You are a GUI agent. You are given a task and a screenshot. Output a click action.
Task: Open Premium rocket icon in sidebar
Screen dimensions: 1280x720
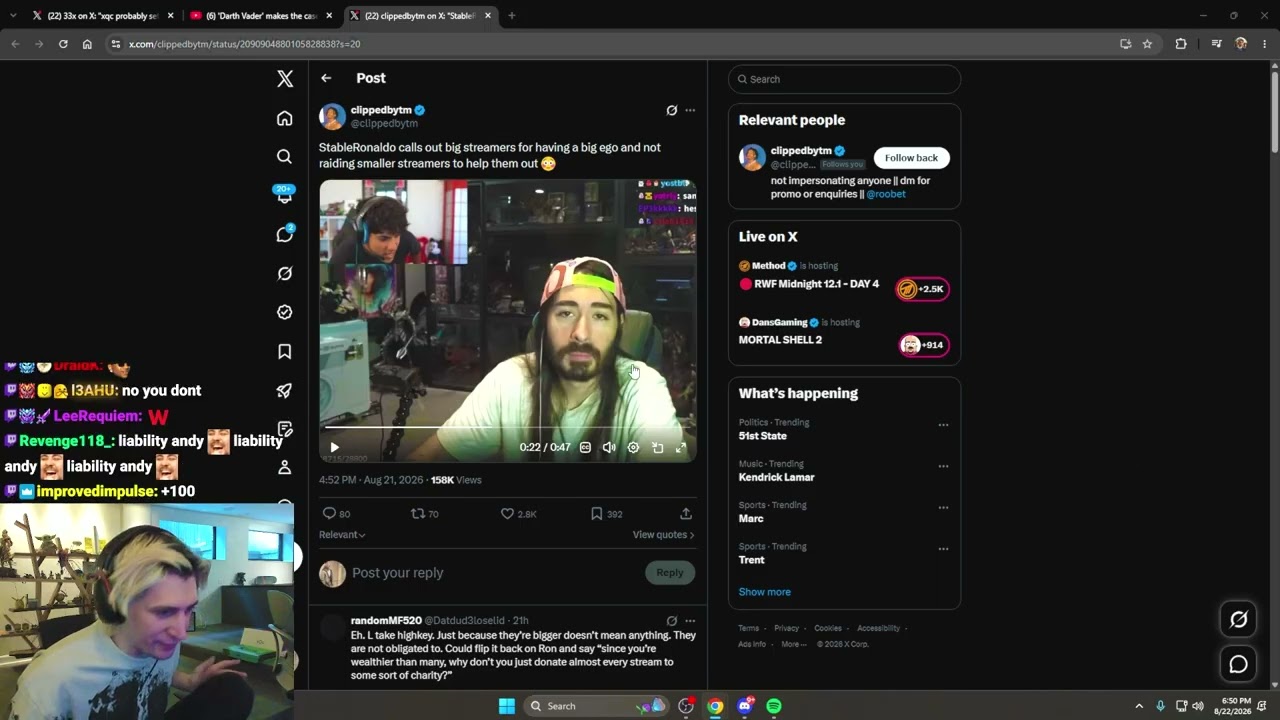tap(285, 390)
